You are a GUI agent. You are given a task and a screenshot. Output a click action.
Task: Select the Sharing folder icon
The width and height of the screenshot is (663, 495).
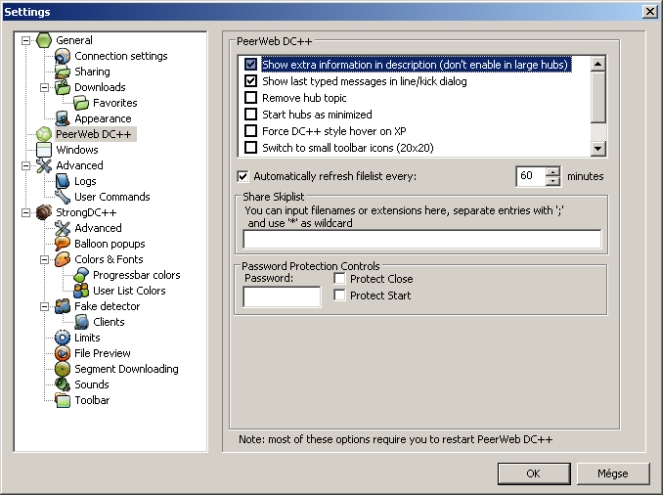tap(62, 72)
